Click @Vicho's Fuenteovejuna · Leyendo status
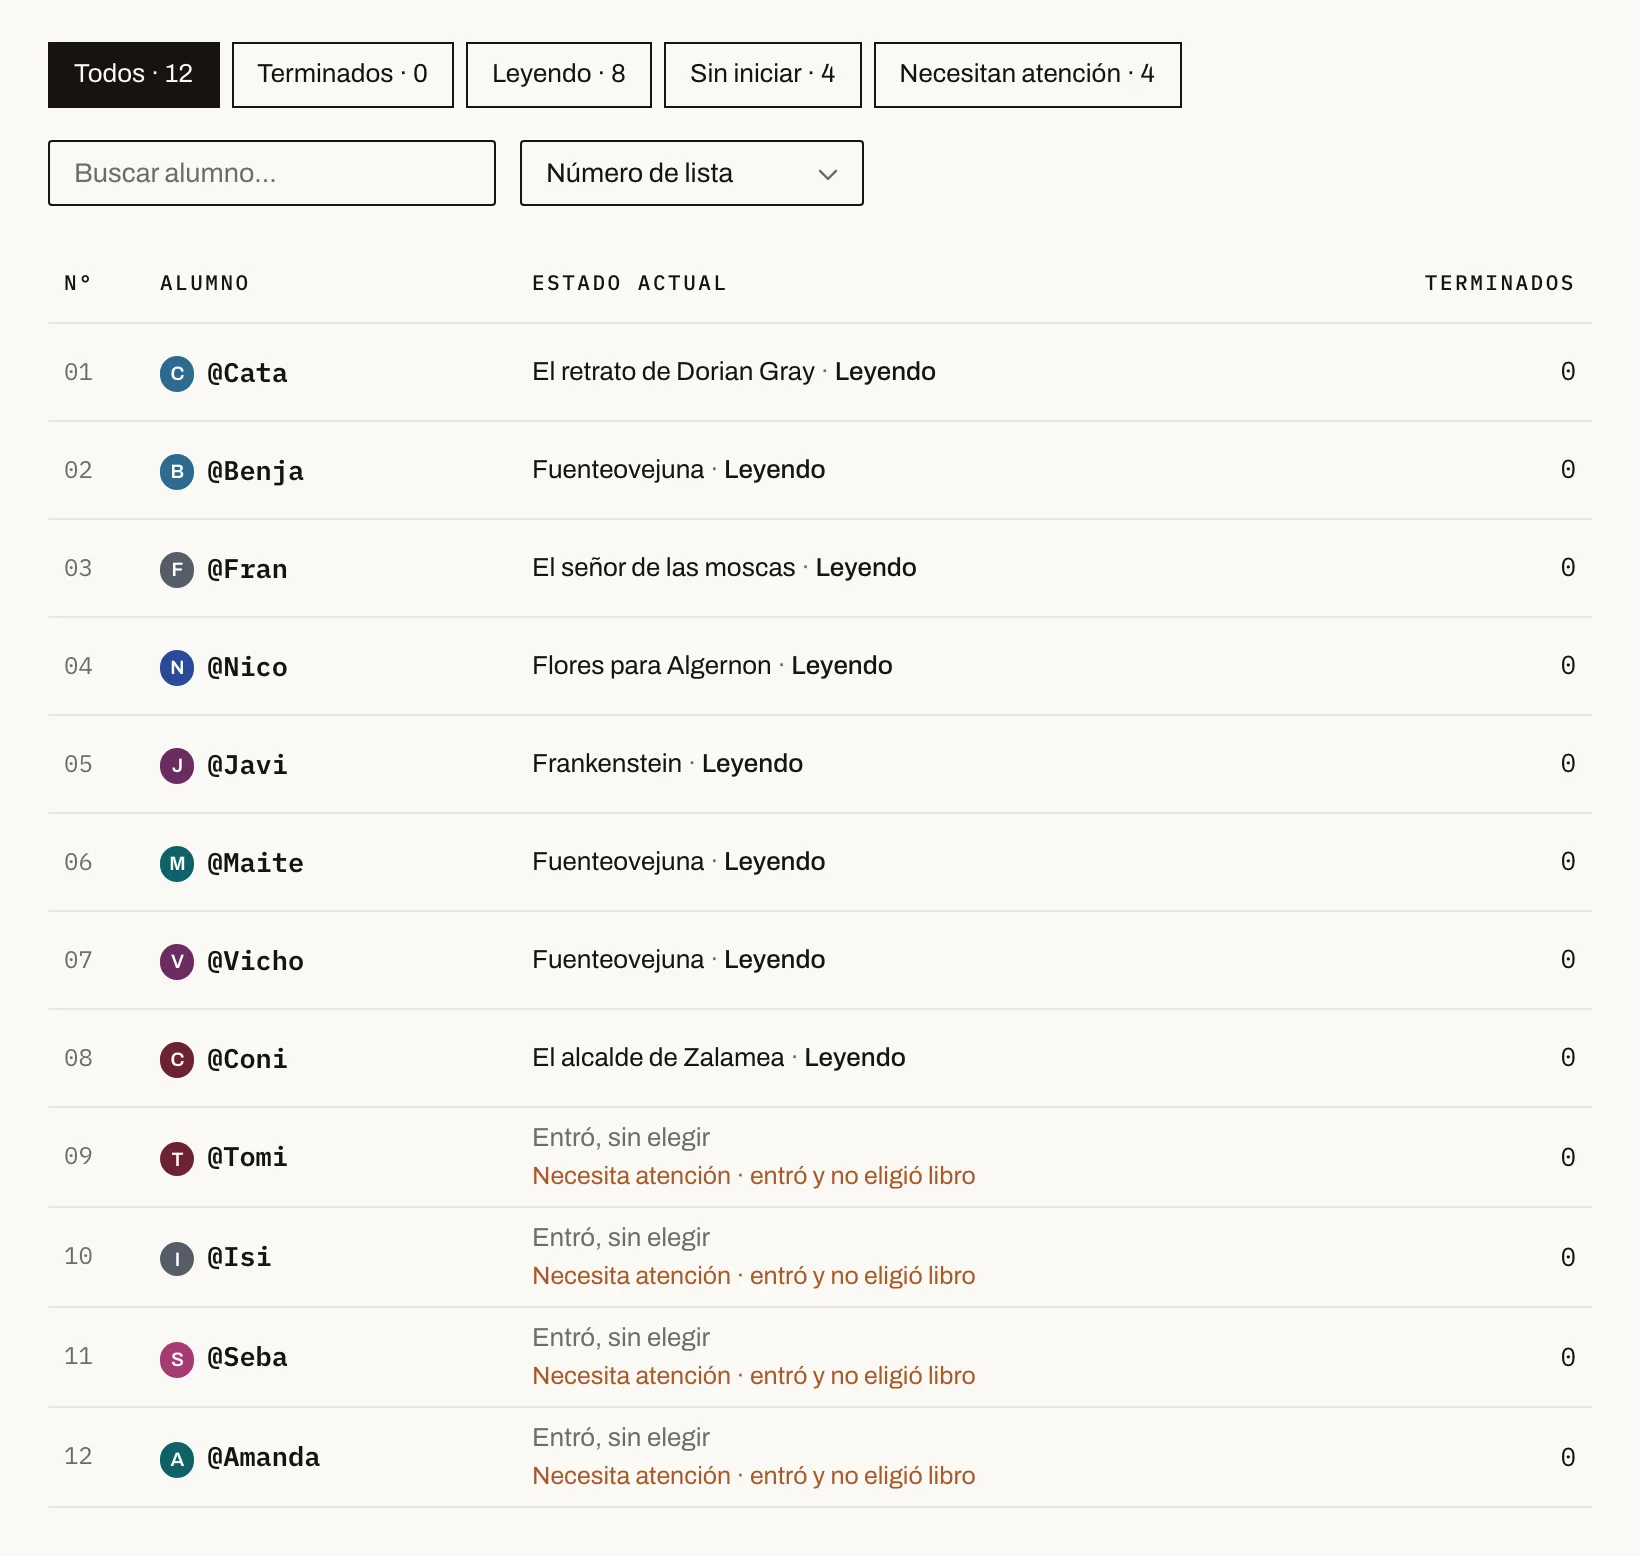 click(x=679, y=960)
